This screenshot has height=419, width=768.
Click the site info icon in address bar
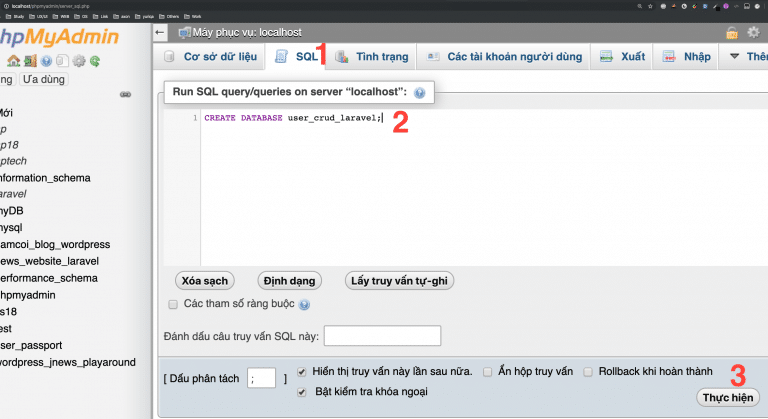click(6, 6)
